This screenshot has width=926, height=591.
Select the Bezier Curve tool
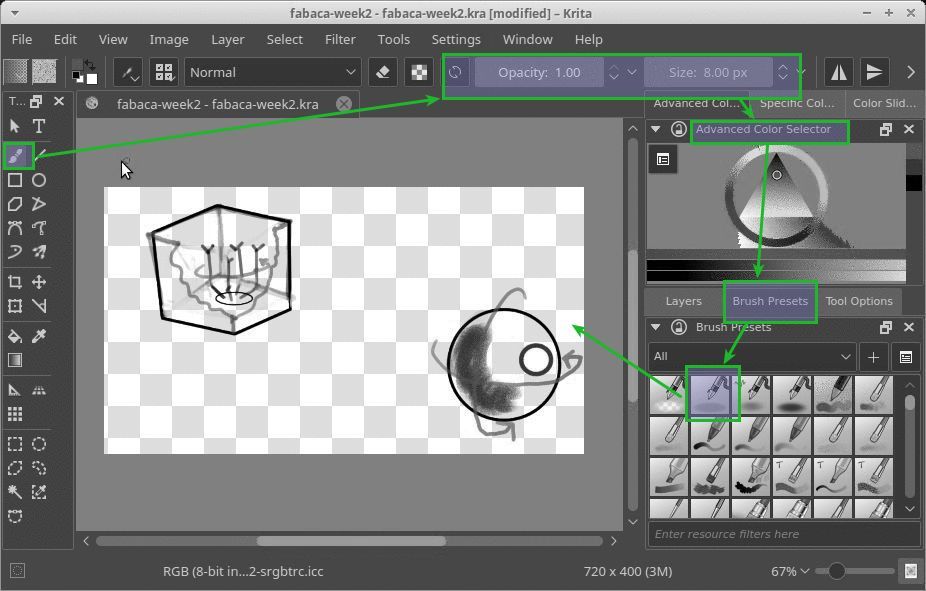(15, 228)
